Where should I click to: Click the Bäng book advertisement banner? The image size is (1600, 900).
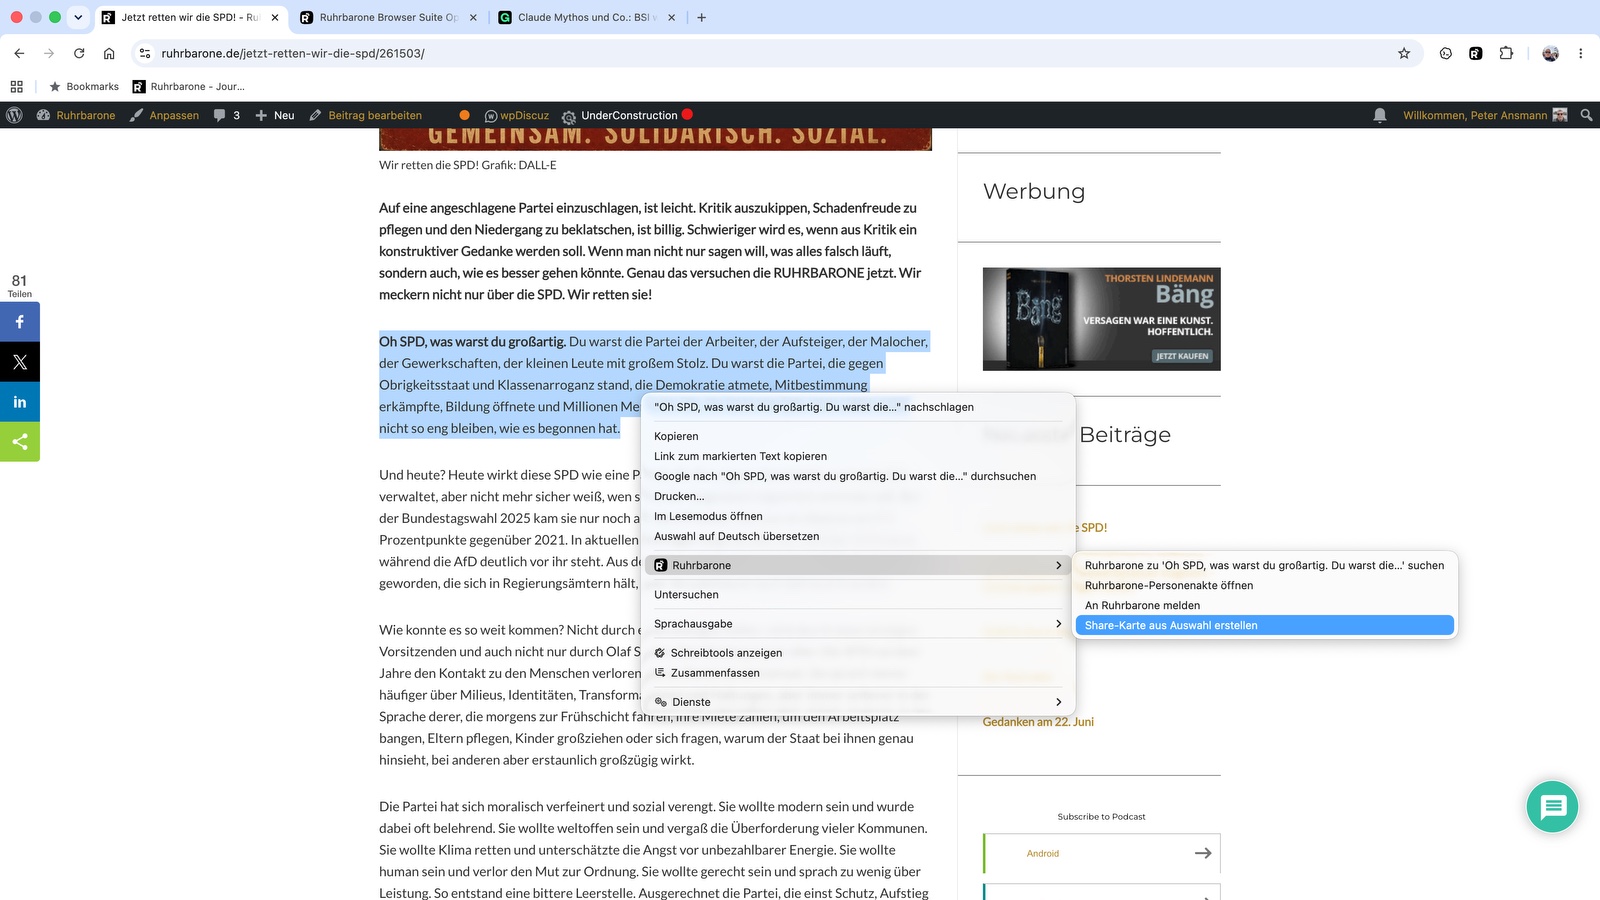tap(1101, 319)
